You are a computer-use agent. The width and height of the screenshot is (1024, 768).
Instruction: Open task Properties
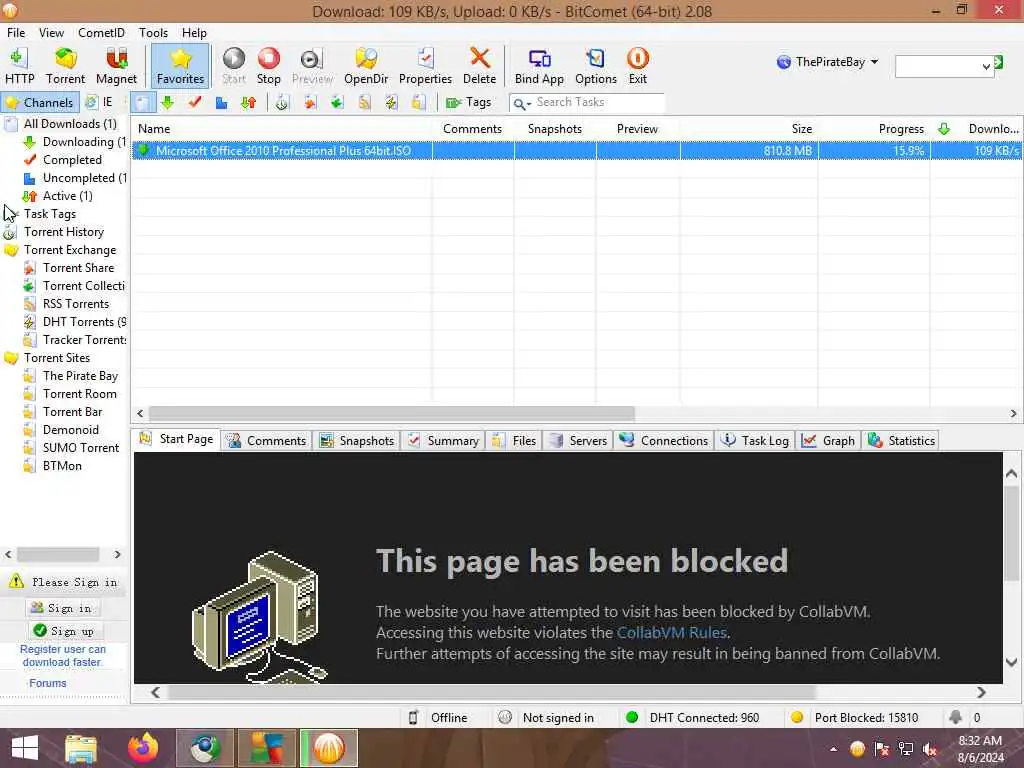click(x=425, y=66)
